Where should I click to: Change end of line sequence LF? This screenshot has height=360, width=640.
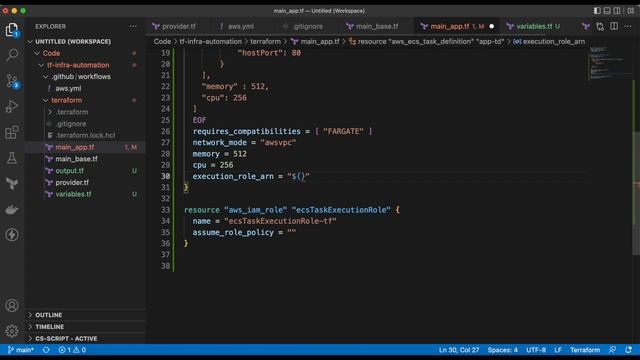point(558,350)
